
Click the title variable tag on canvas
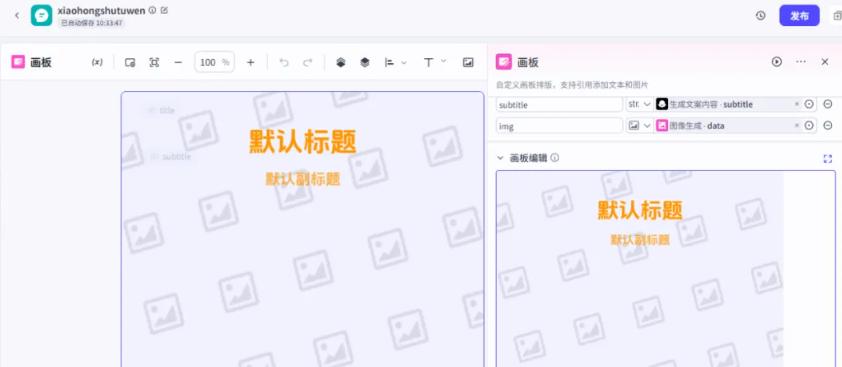(x=162, y=110)
